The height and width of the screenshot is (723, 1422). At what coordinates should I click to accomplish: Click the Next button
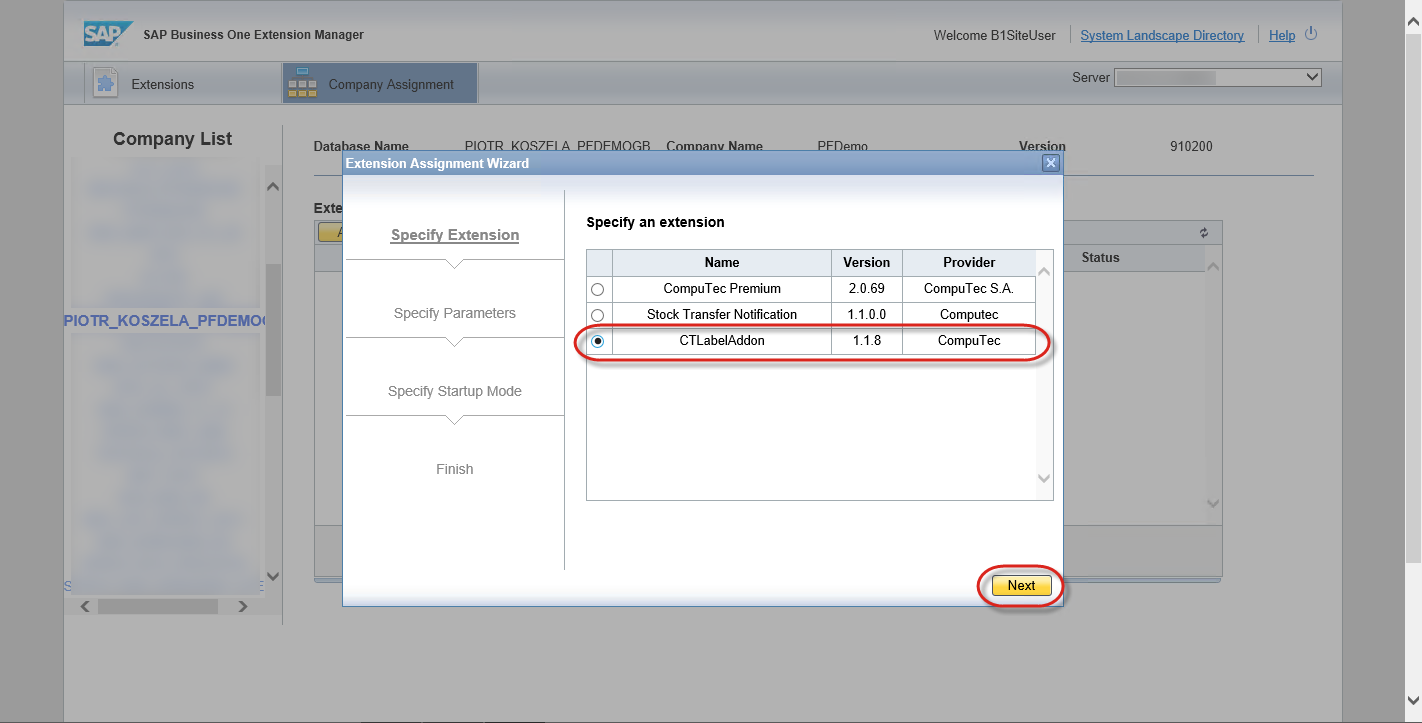1021,586
